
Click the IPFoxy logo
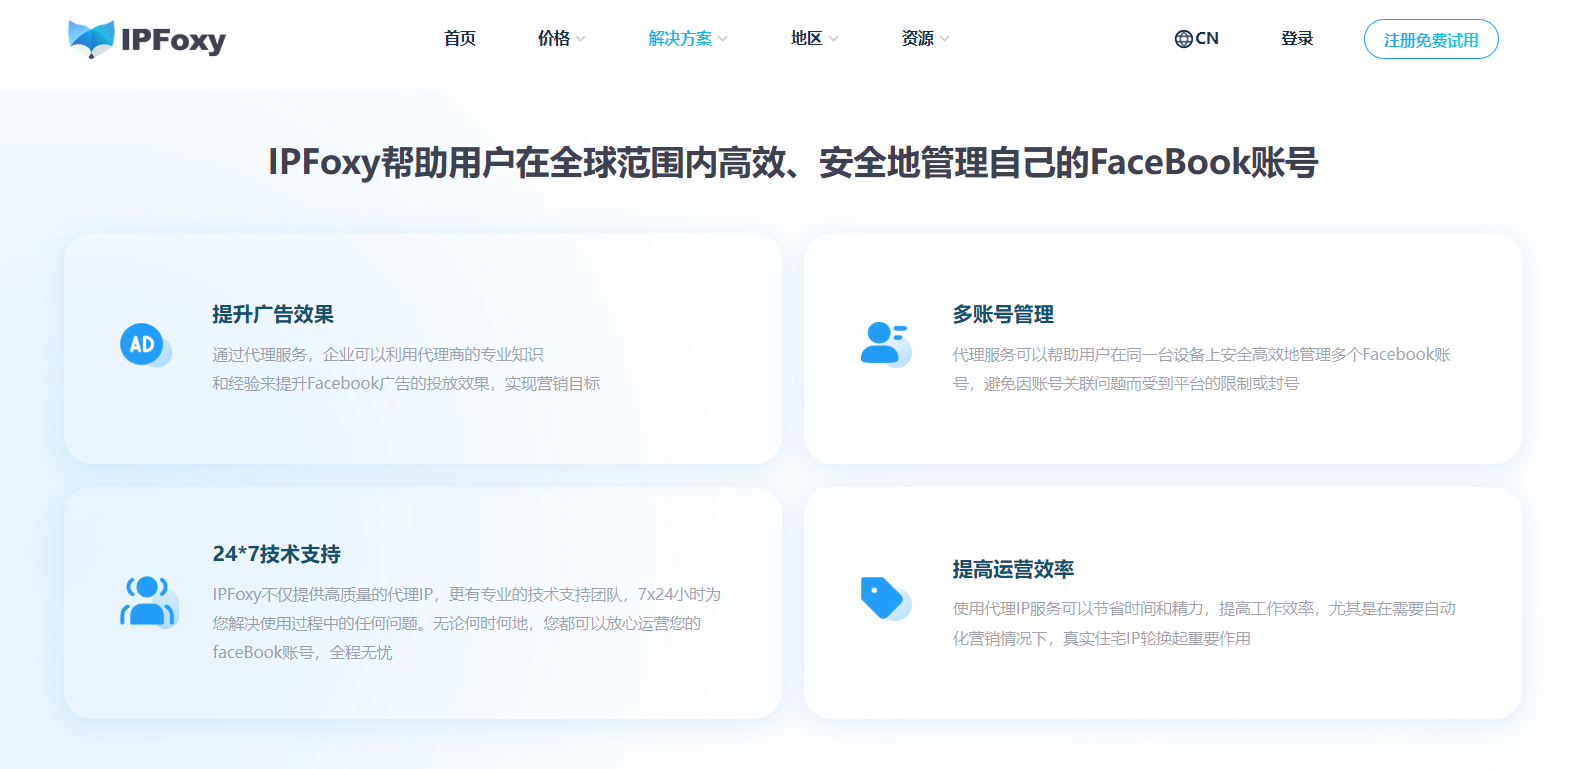click(x=147, y=39)
